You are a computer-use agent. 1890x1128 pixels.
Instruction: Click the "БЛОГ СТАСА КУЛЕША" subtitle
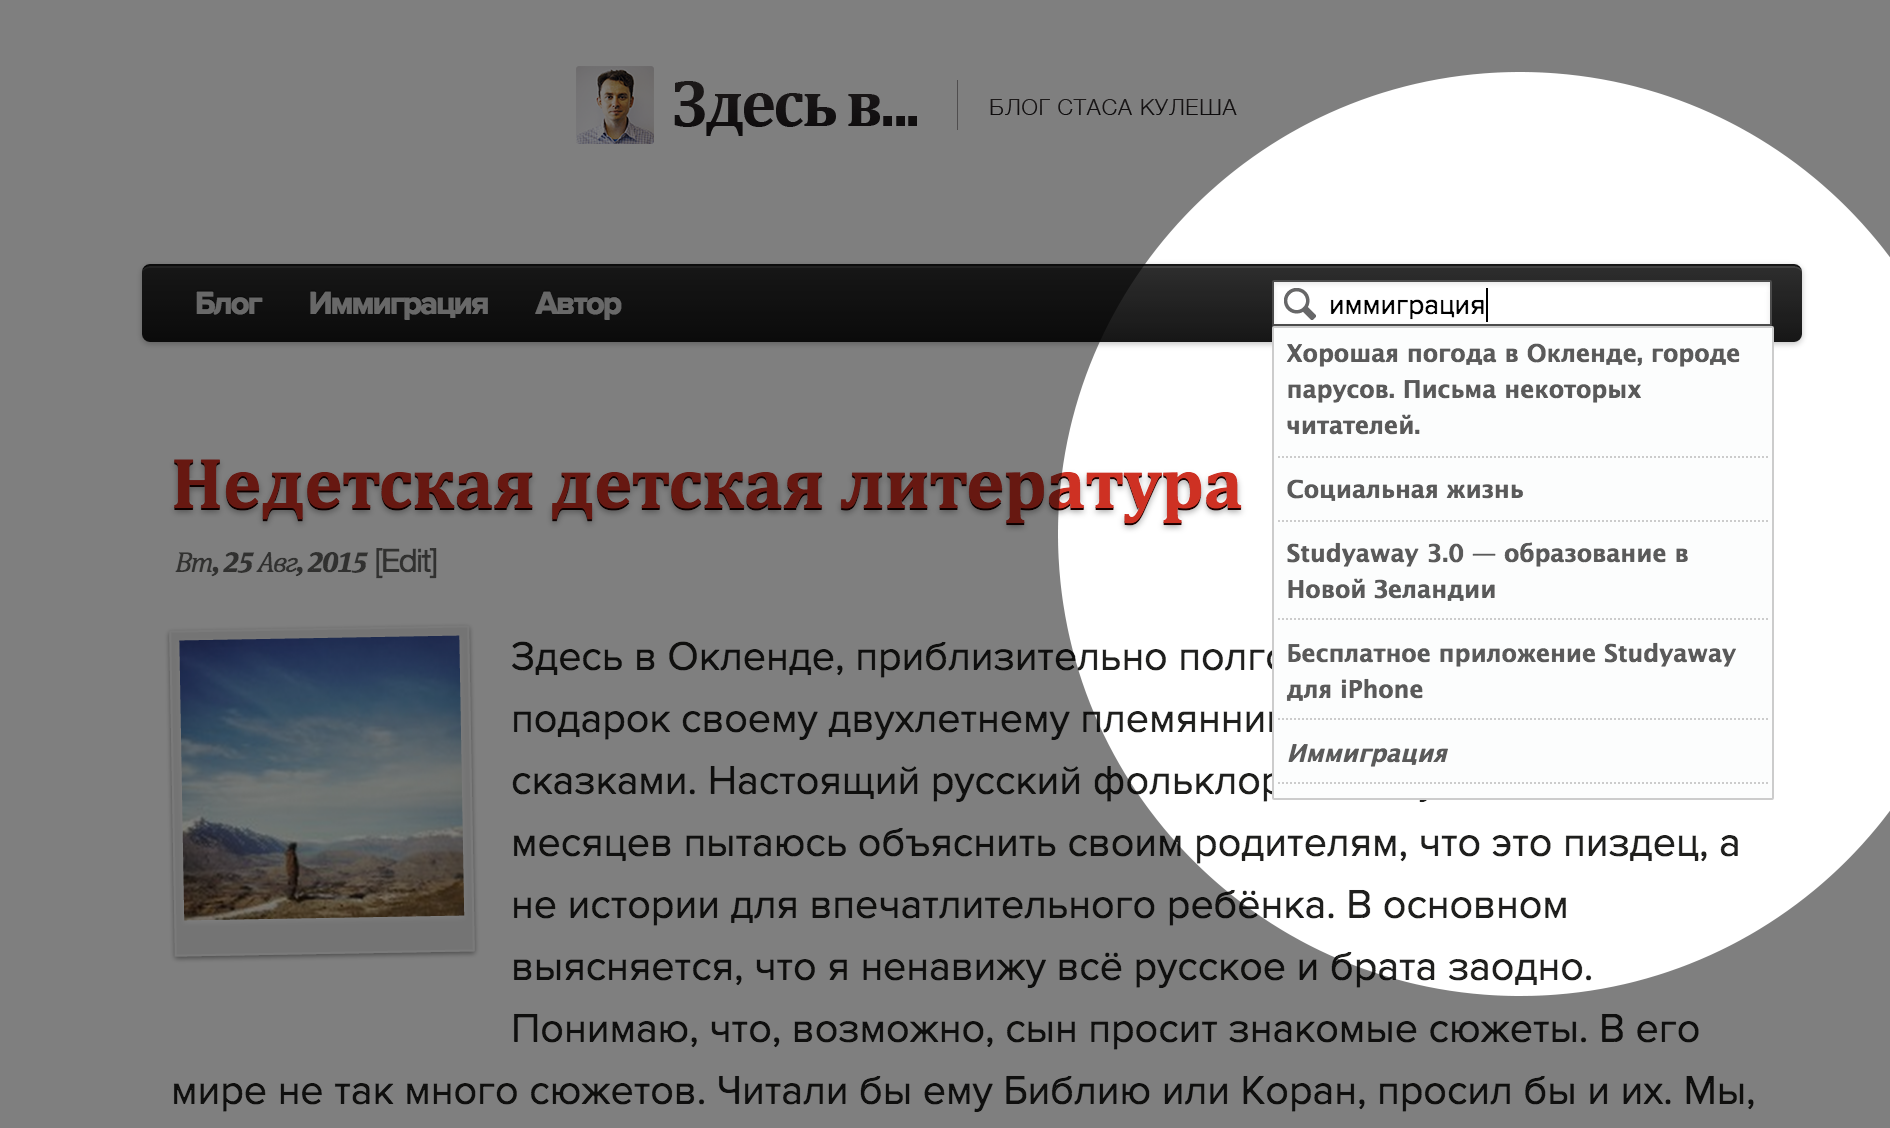click(x=1112, y=107)
